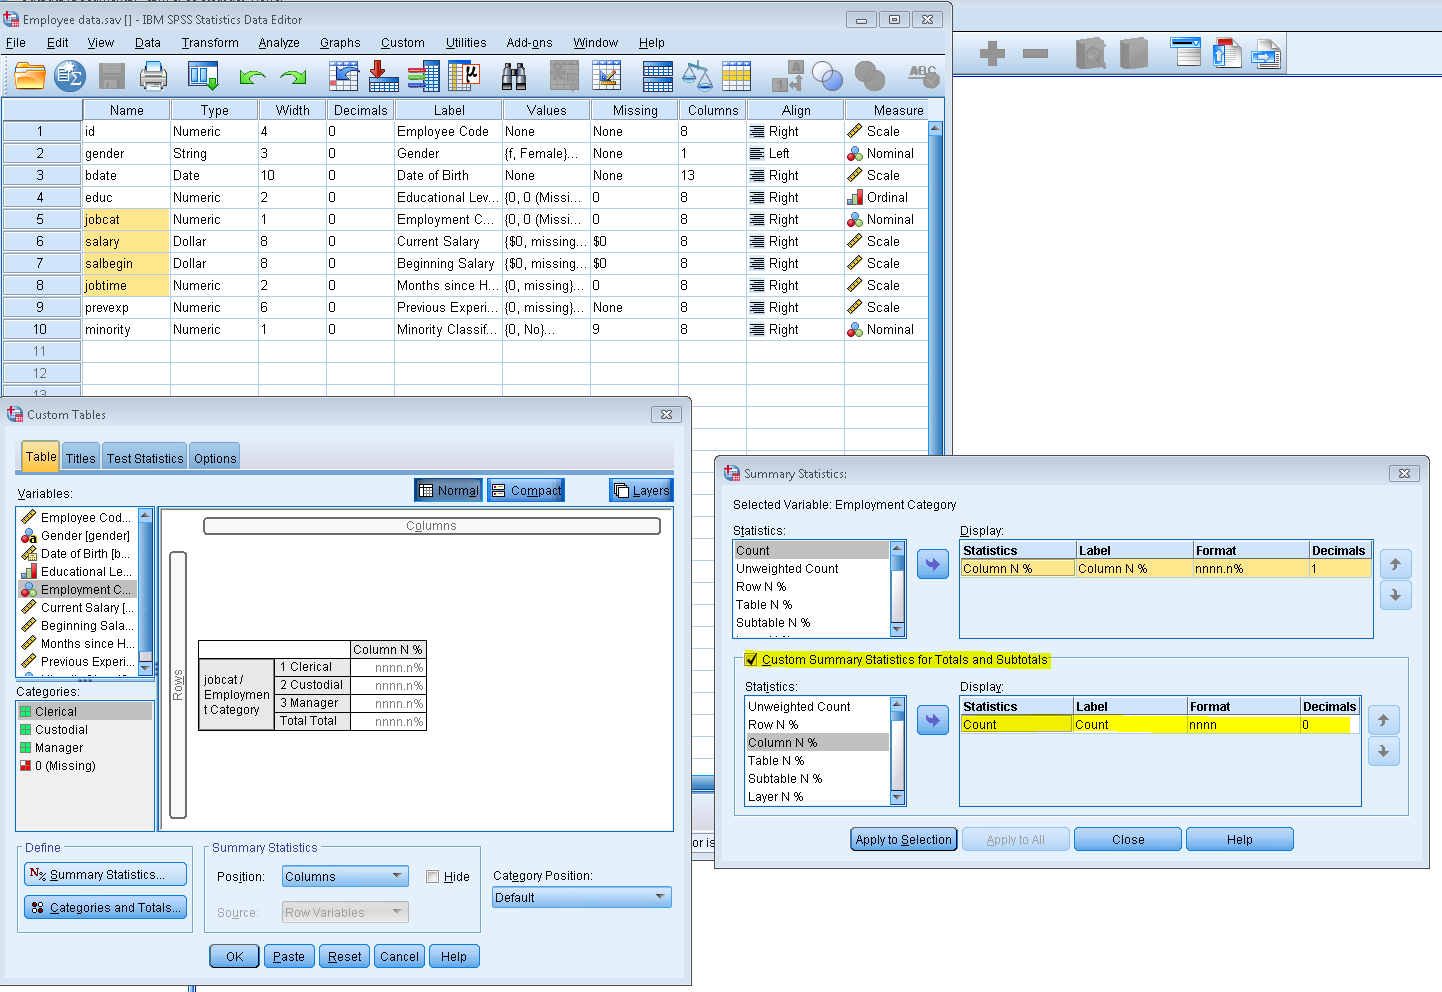The image size is (1442, 992).
Task: Move the Count row down in totals display
Action: (1383, 752)
